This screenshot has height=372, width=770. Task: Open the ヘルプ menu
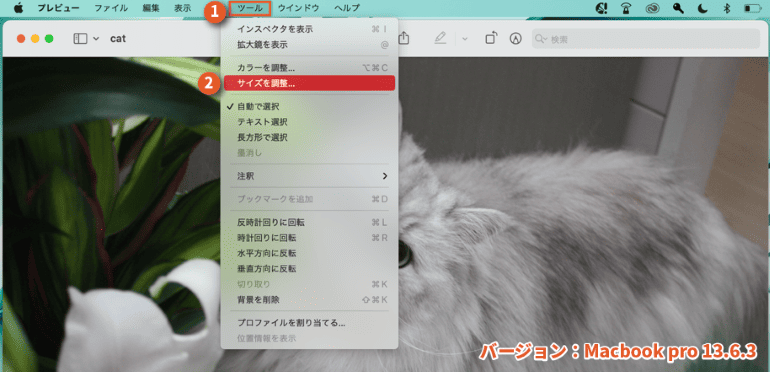pyautogui.click(x=347, y=8)
